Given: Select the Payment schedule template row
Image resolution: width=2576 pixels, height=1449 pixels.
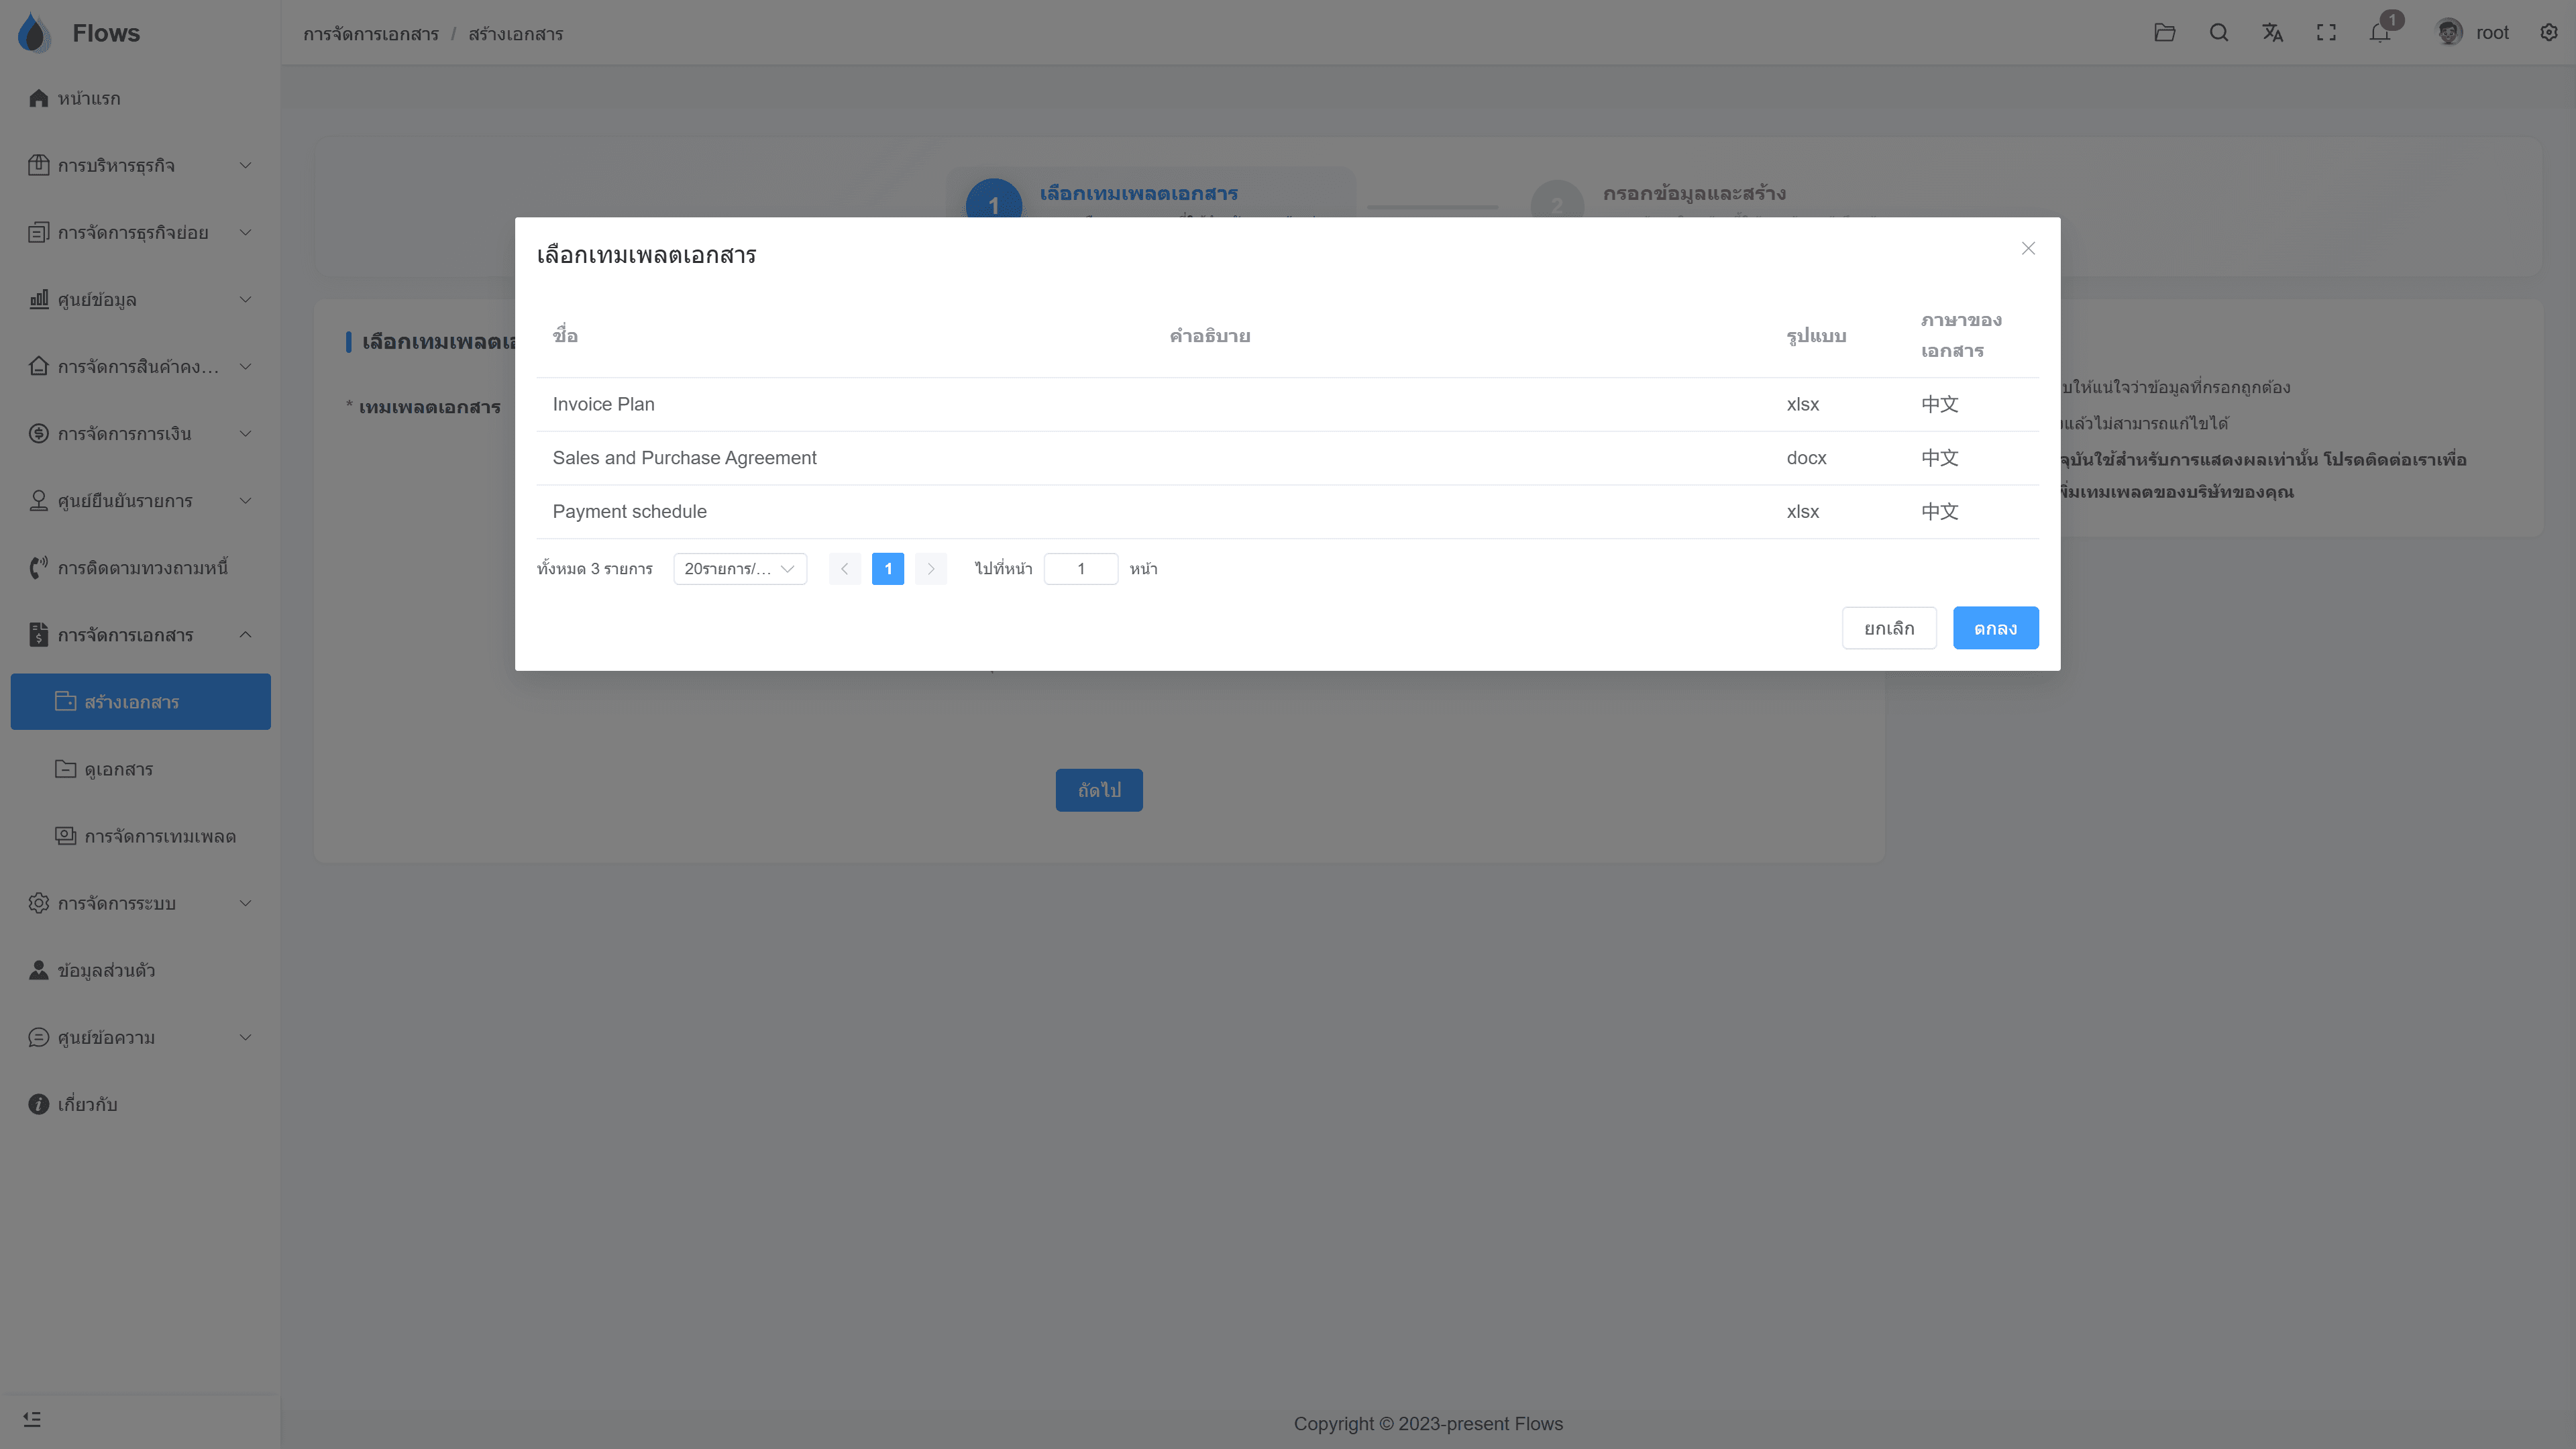Looking at the screenshot, I should pyautogui.click(x=1287, y=511).
